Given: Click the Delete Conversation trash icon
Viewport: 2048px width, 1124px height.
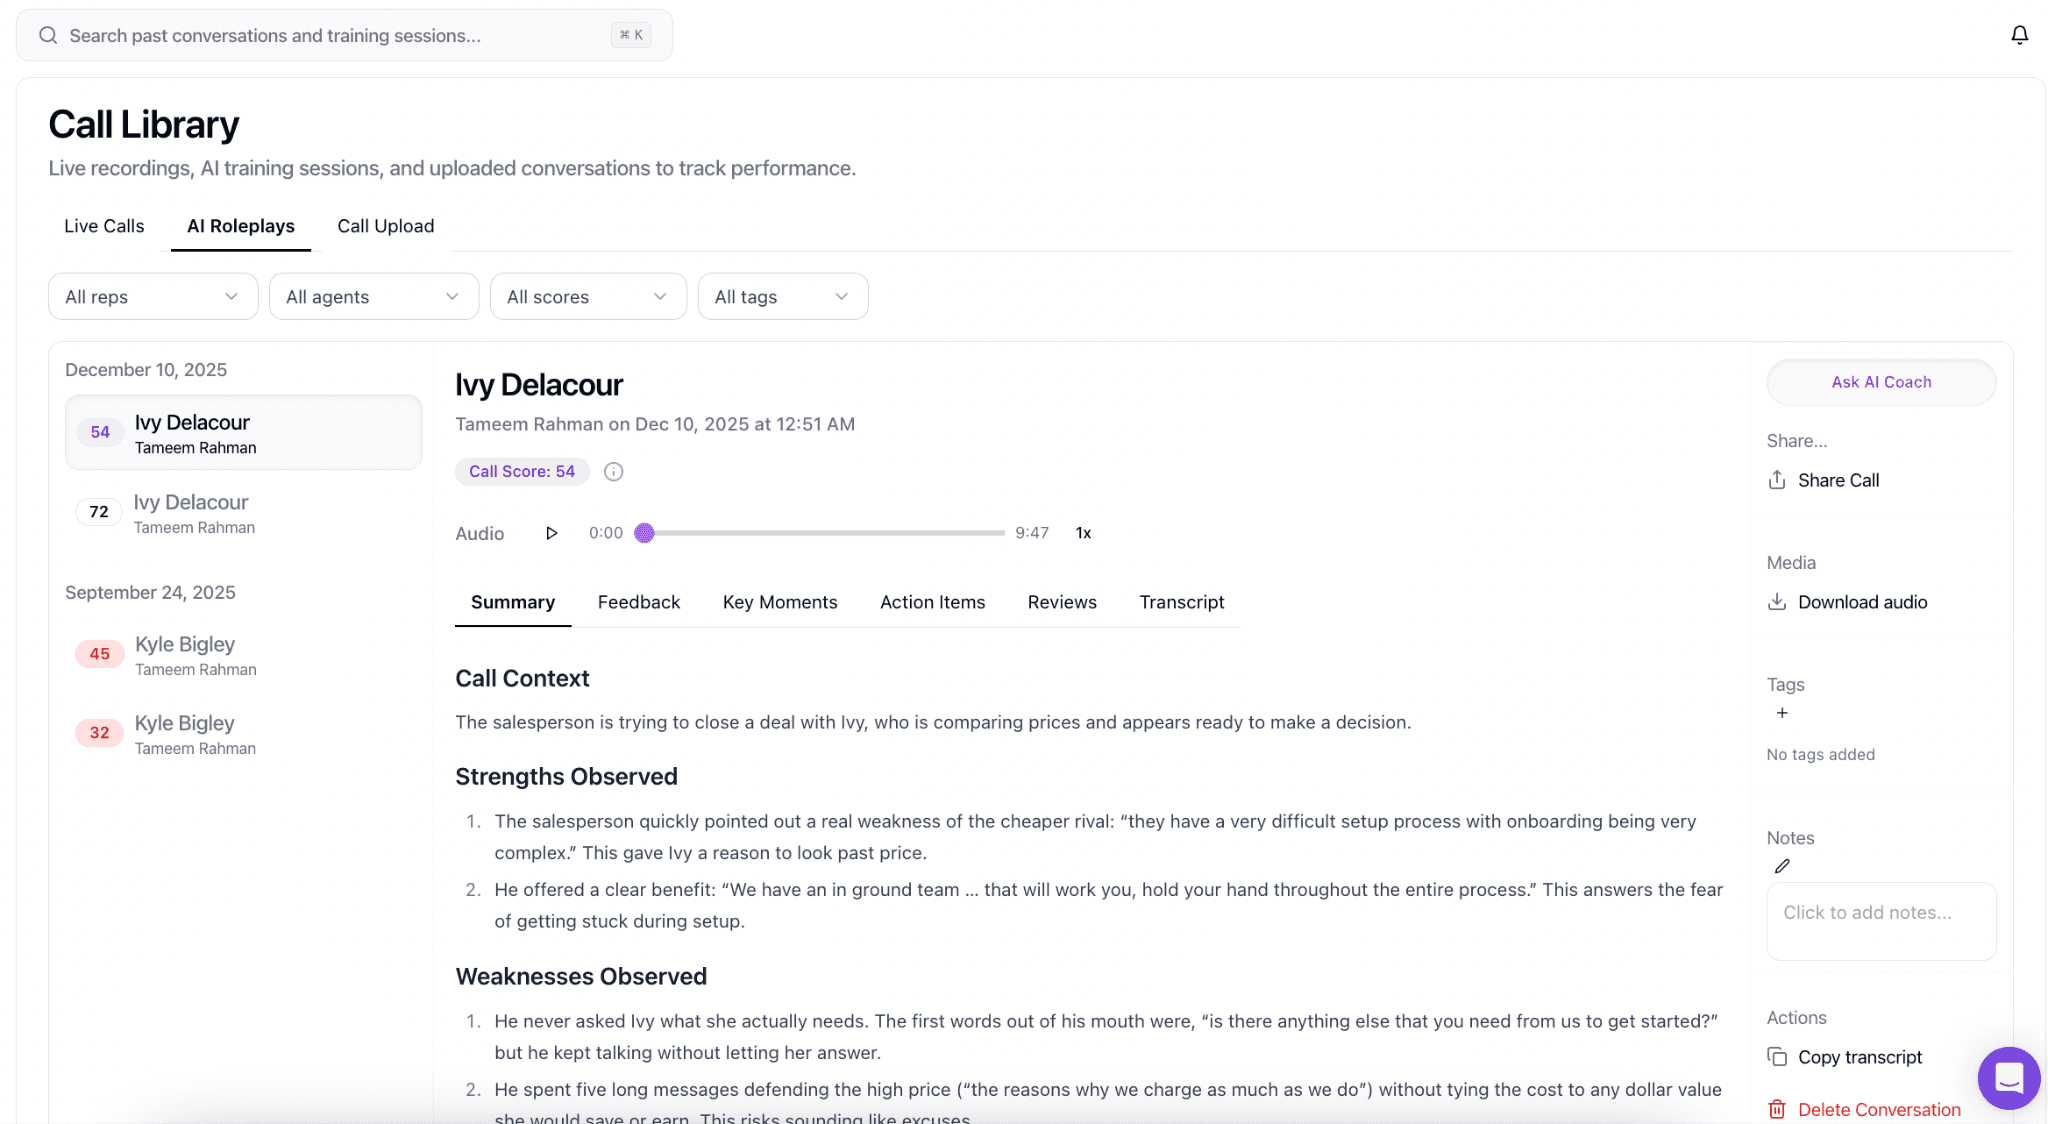Looking at the screenshot, I should (1777, 1109).
